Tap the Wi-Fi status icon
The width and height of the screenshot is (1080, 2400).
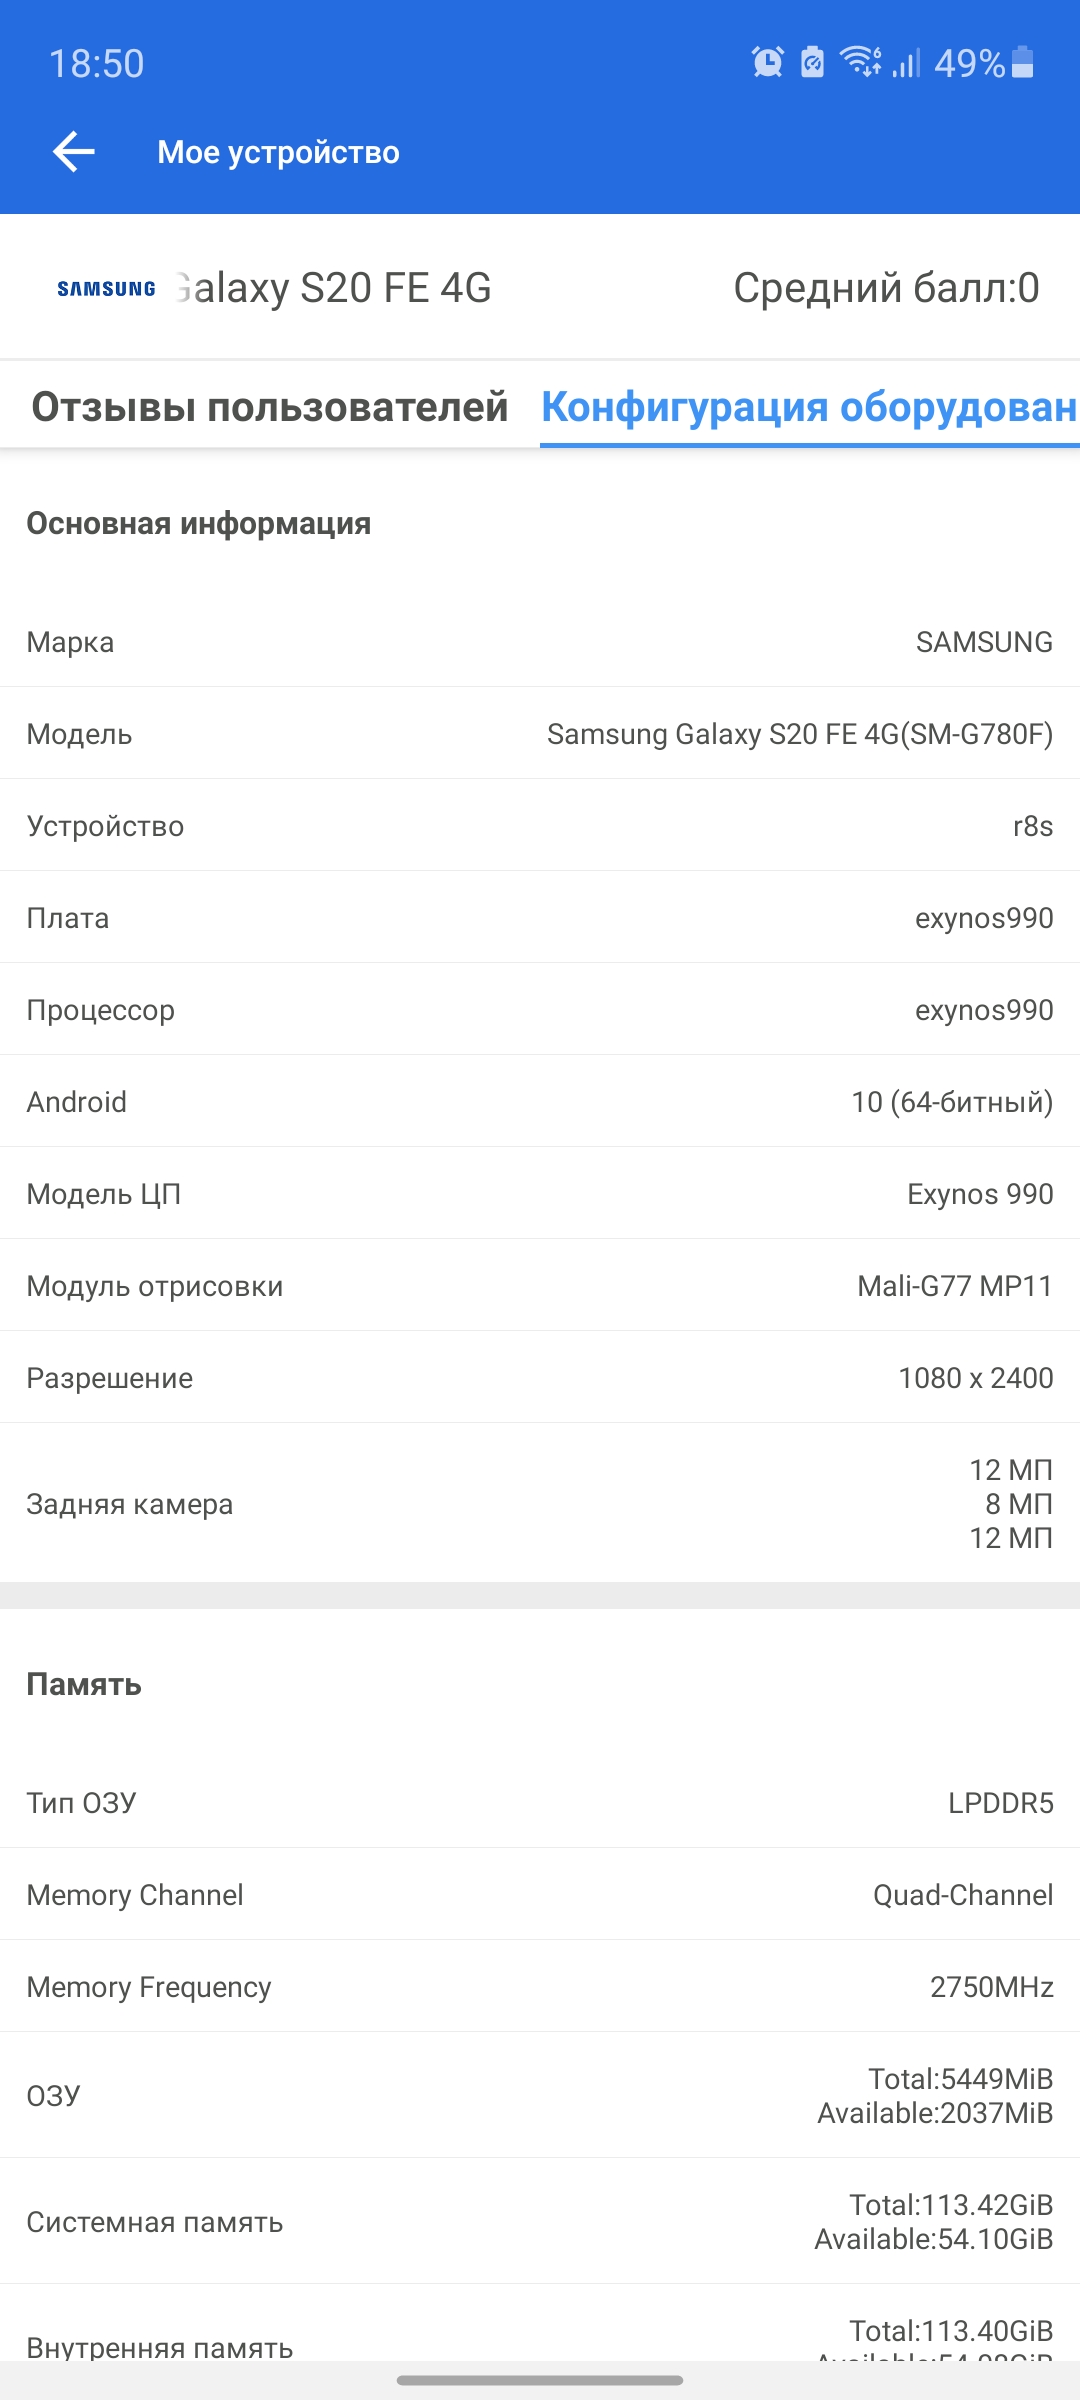pos(860,62)
